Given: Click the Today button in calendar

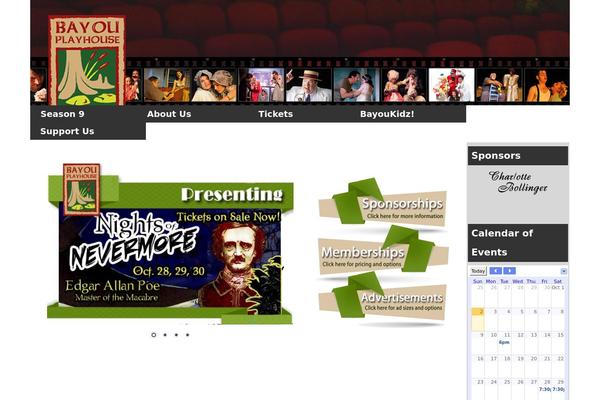Looking at the screenshot, I should tap(478, 271).
